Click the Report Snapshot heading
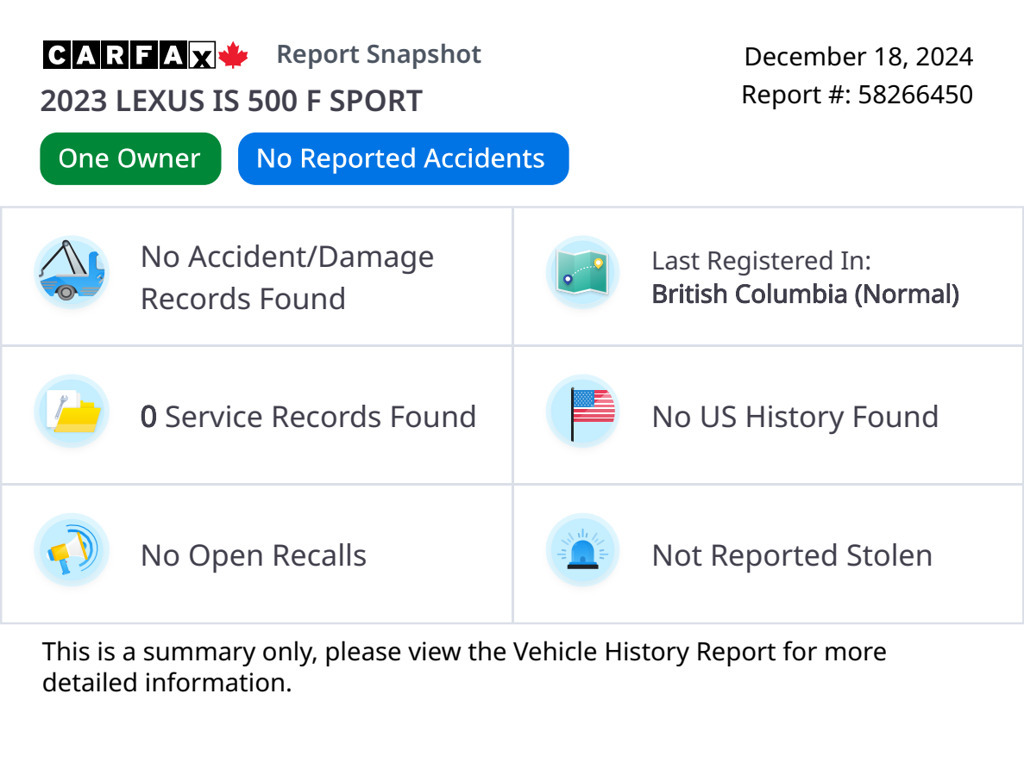The width and height of the screenshot is (1024, 768). 379,55
